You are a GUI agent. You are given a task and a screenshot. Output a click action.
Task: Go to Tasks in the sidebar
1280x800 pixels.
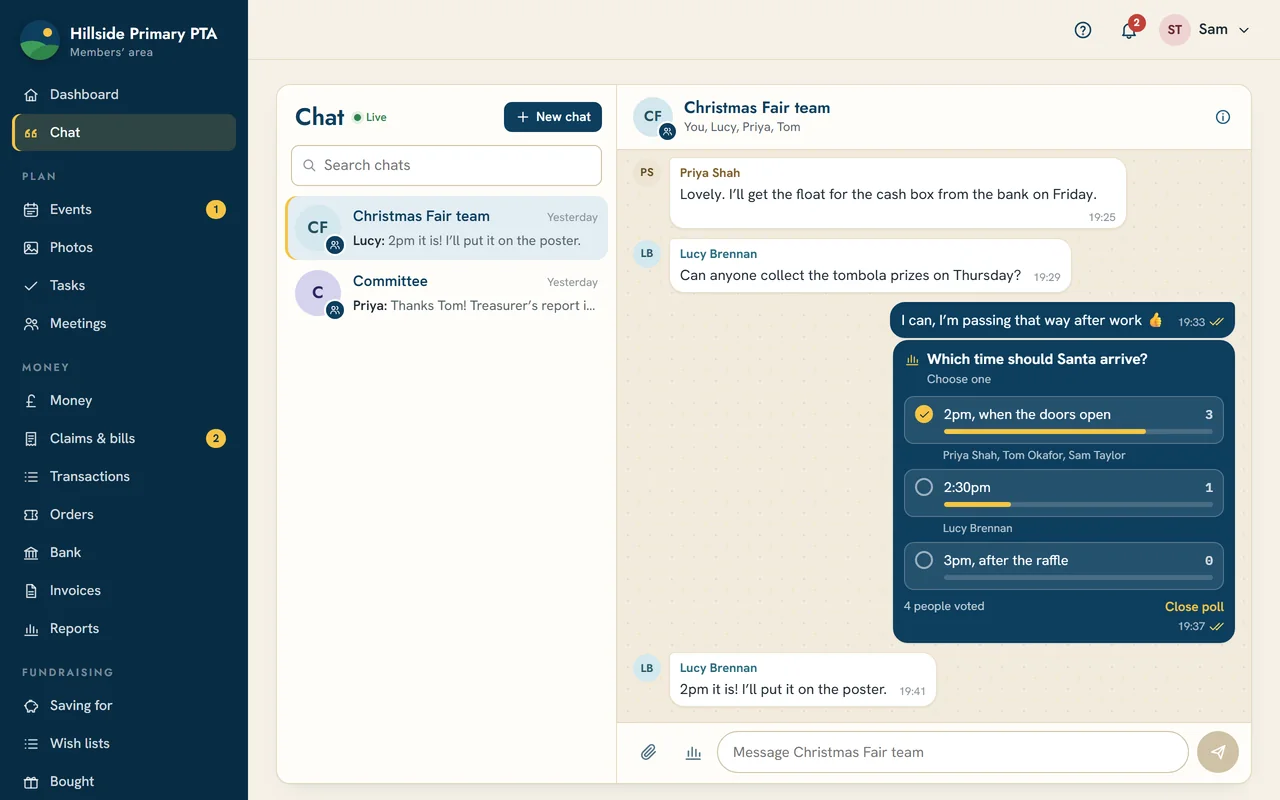124,285
